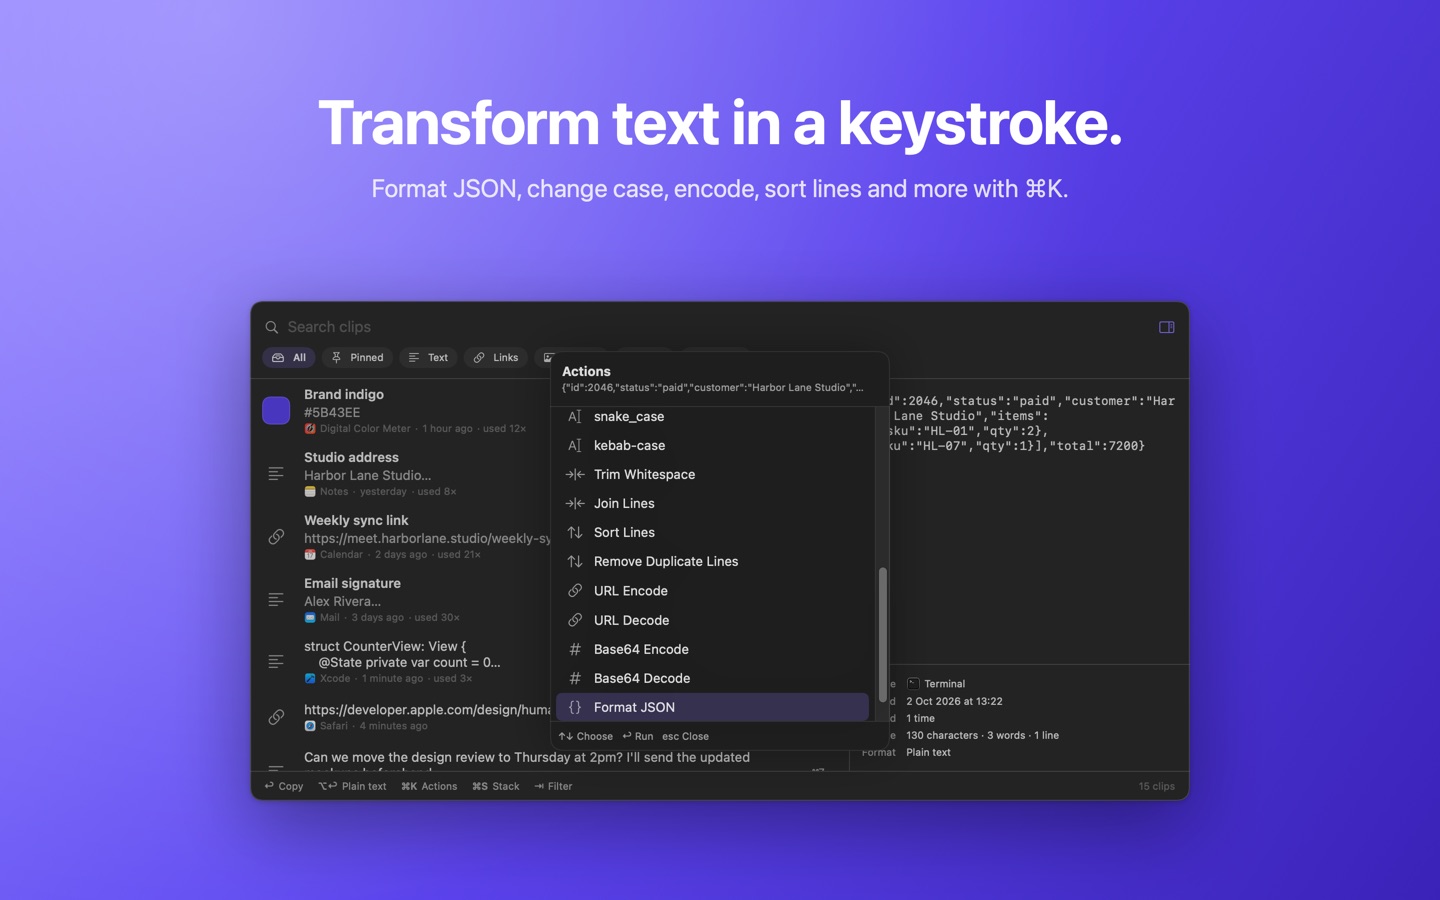Choose URL Encode action

(x=712, y=591)
